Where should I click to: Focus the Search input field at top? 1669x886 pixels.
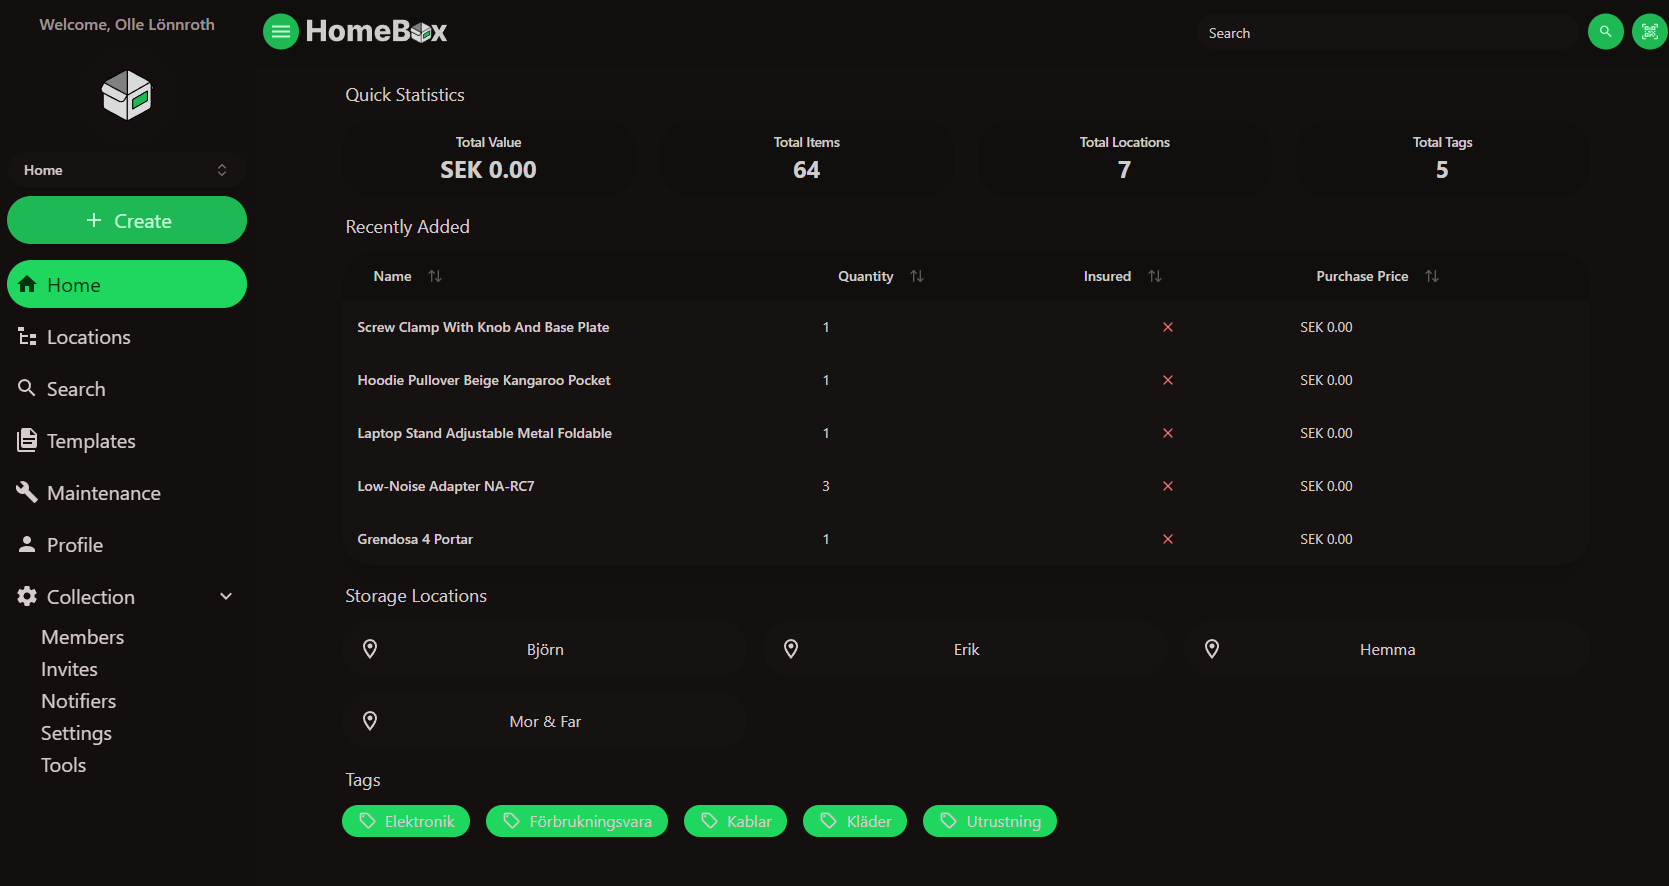1385,33
